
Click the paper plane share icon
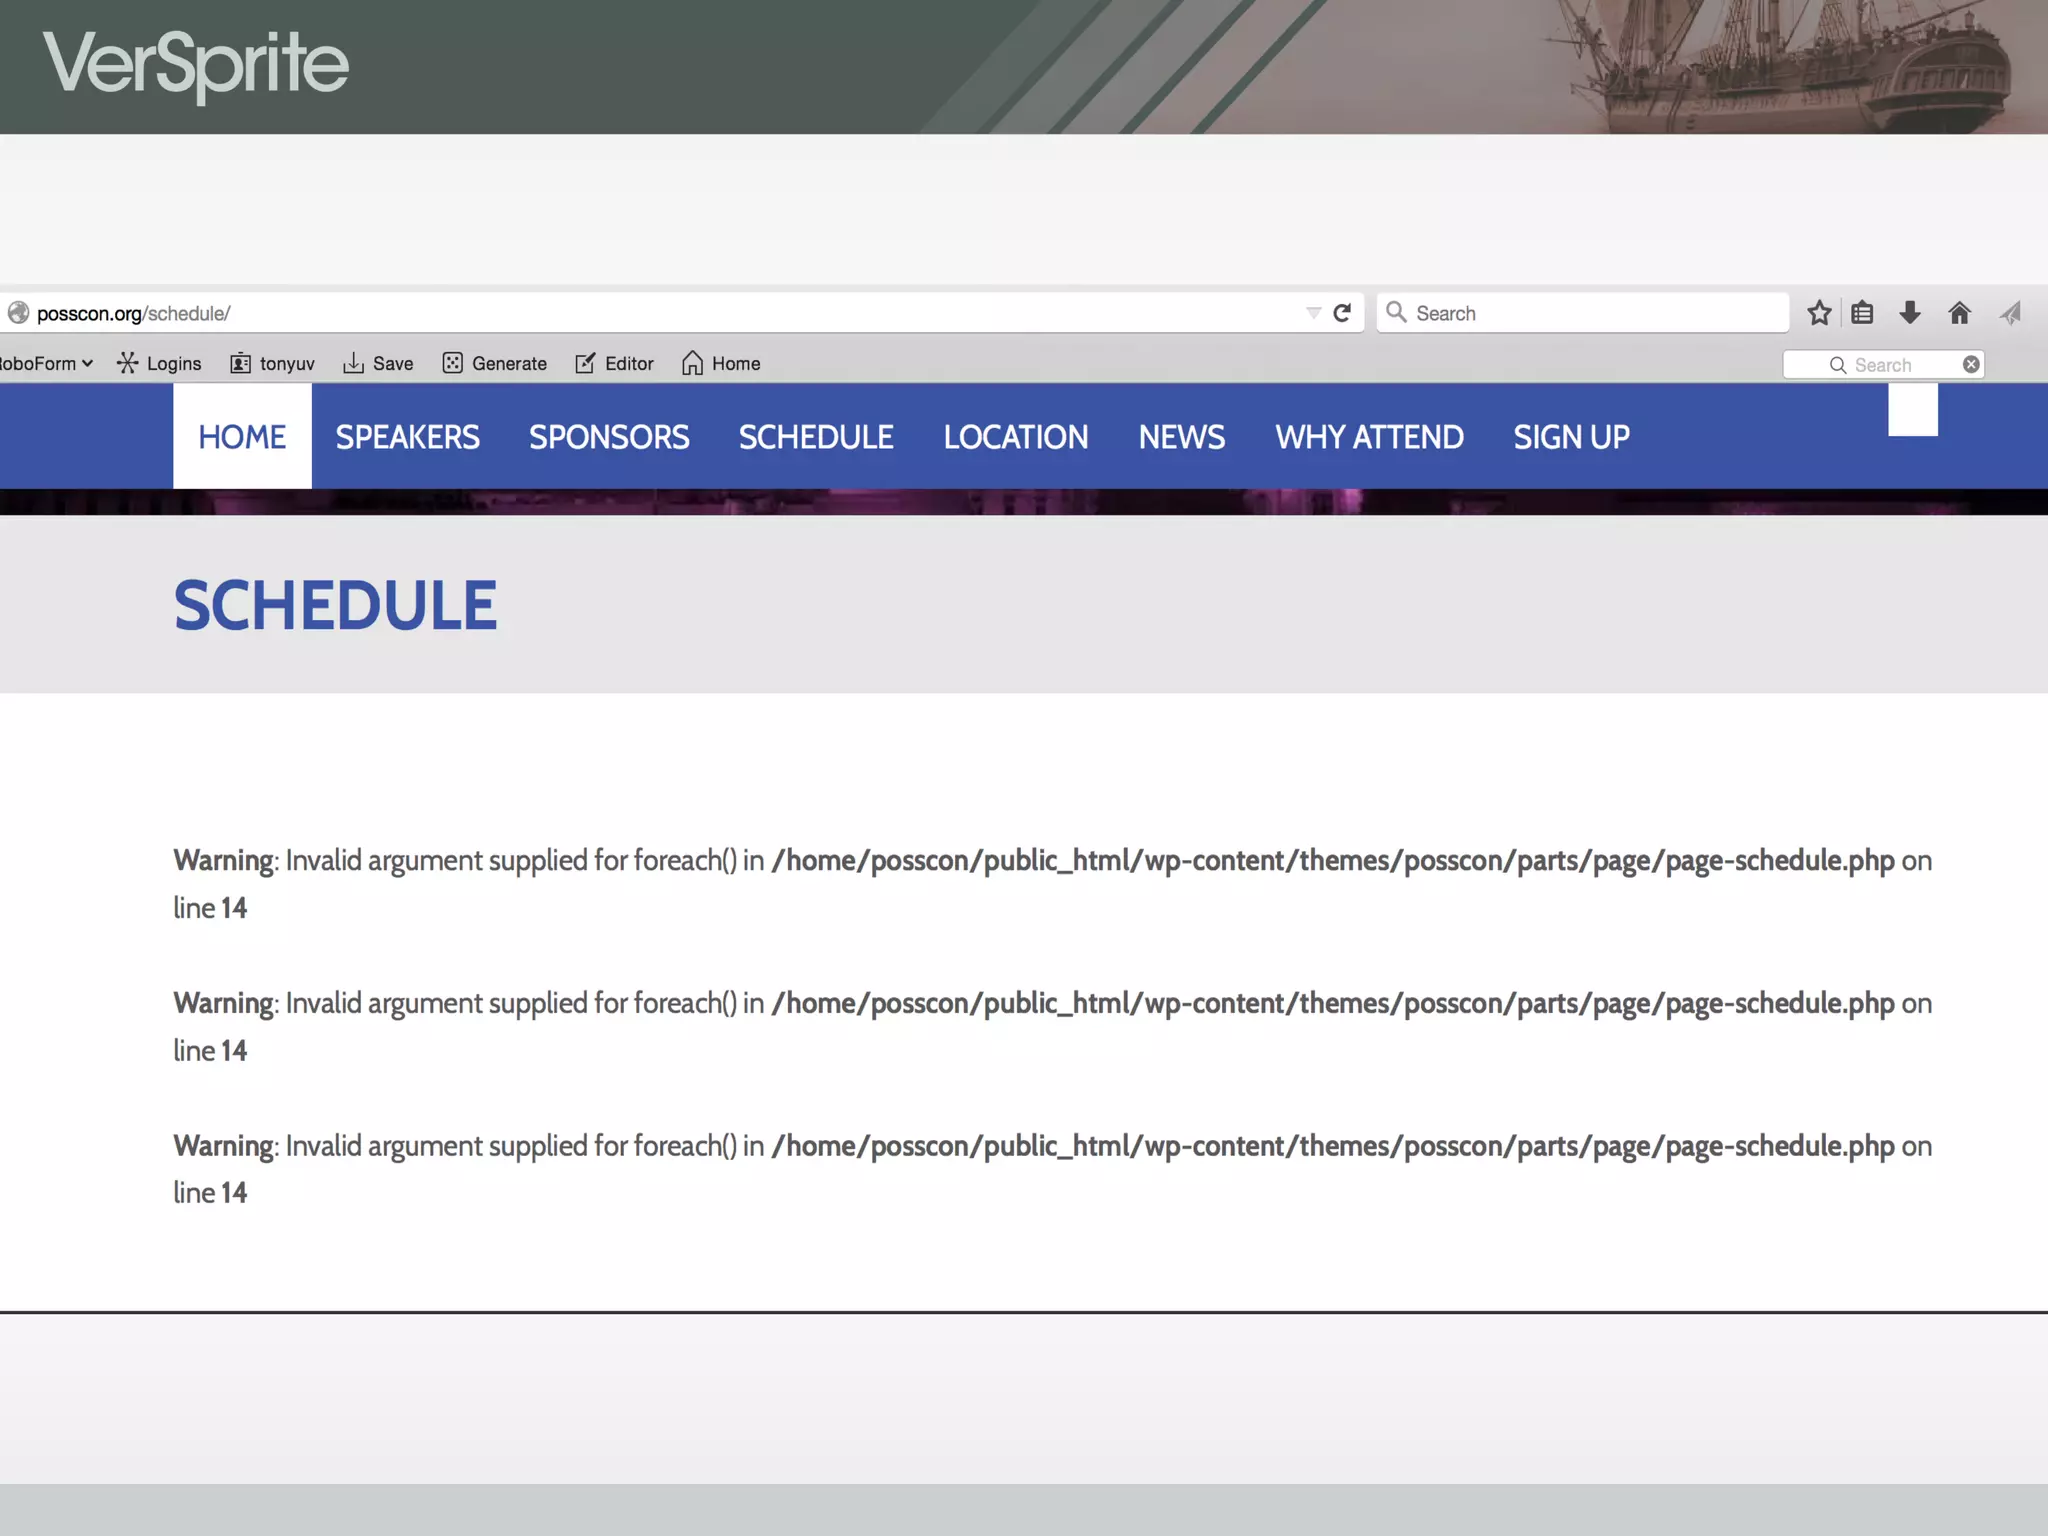click(x=2010, y=313)
